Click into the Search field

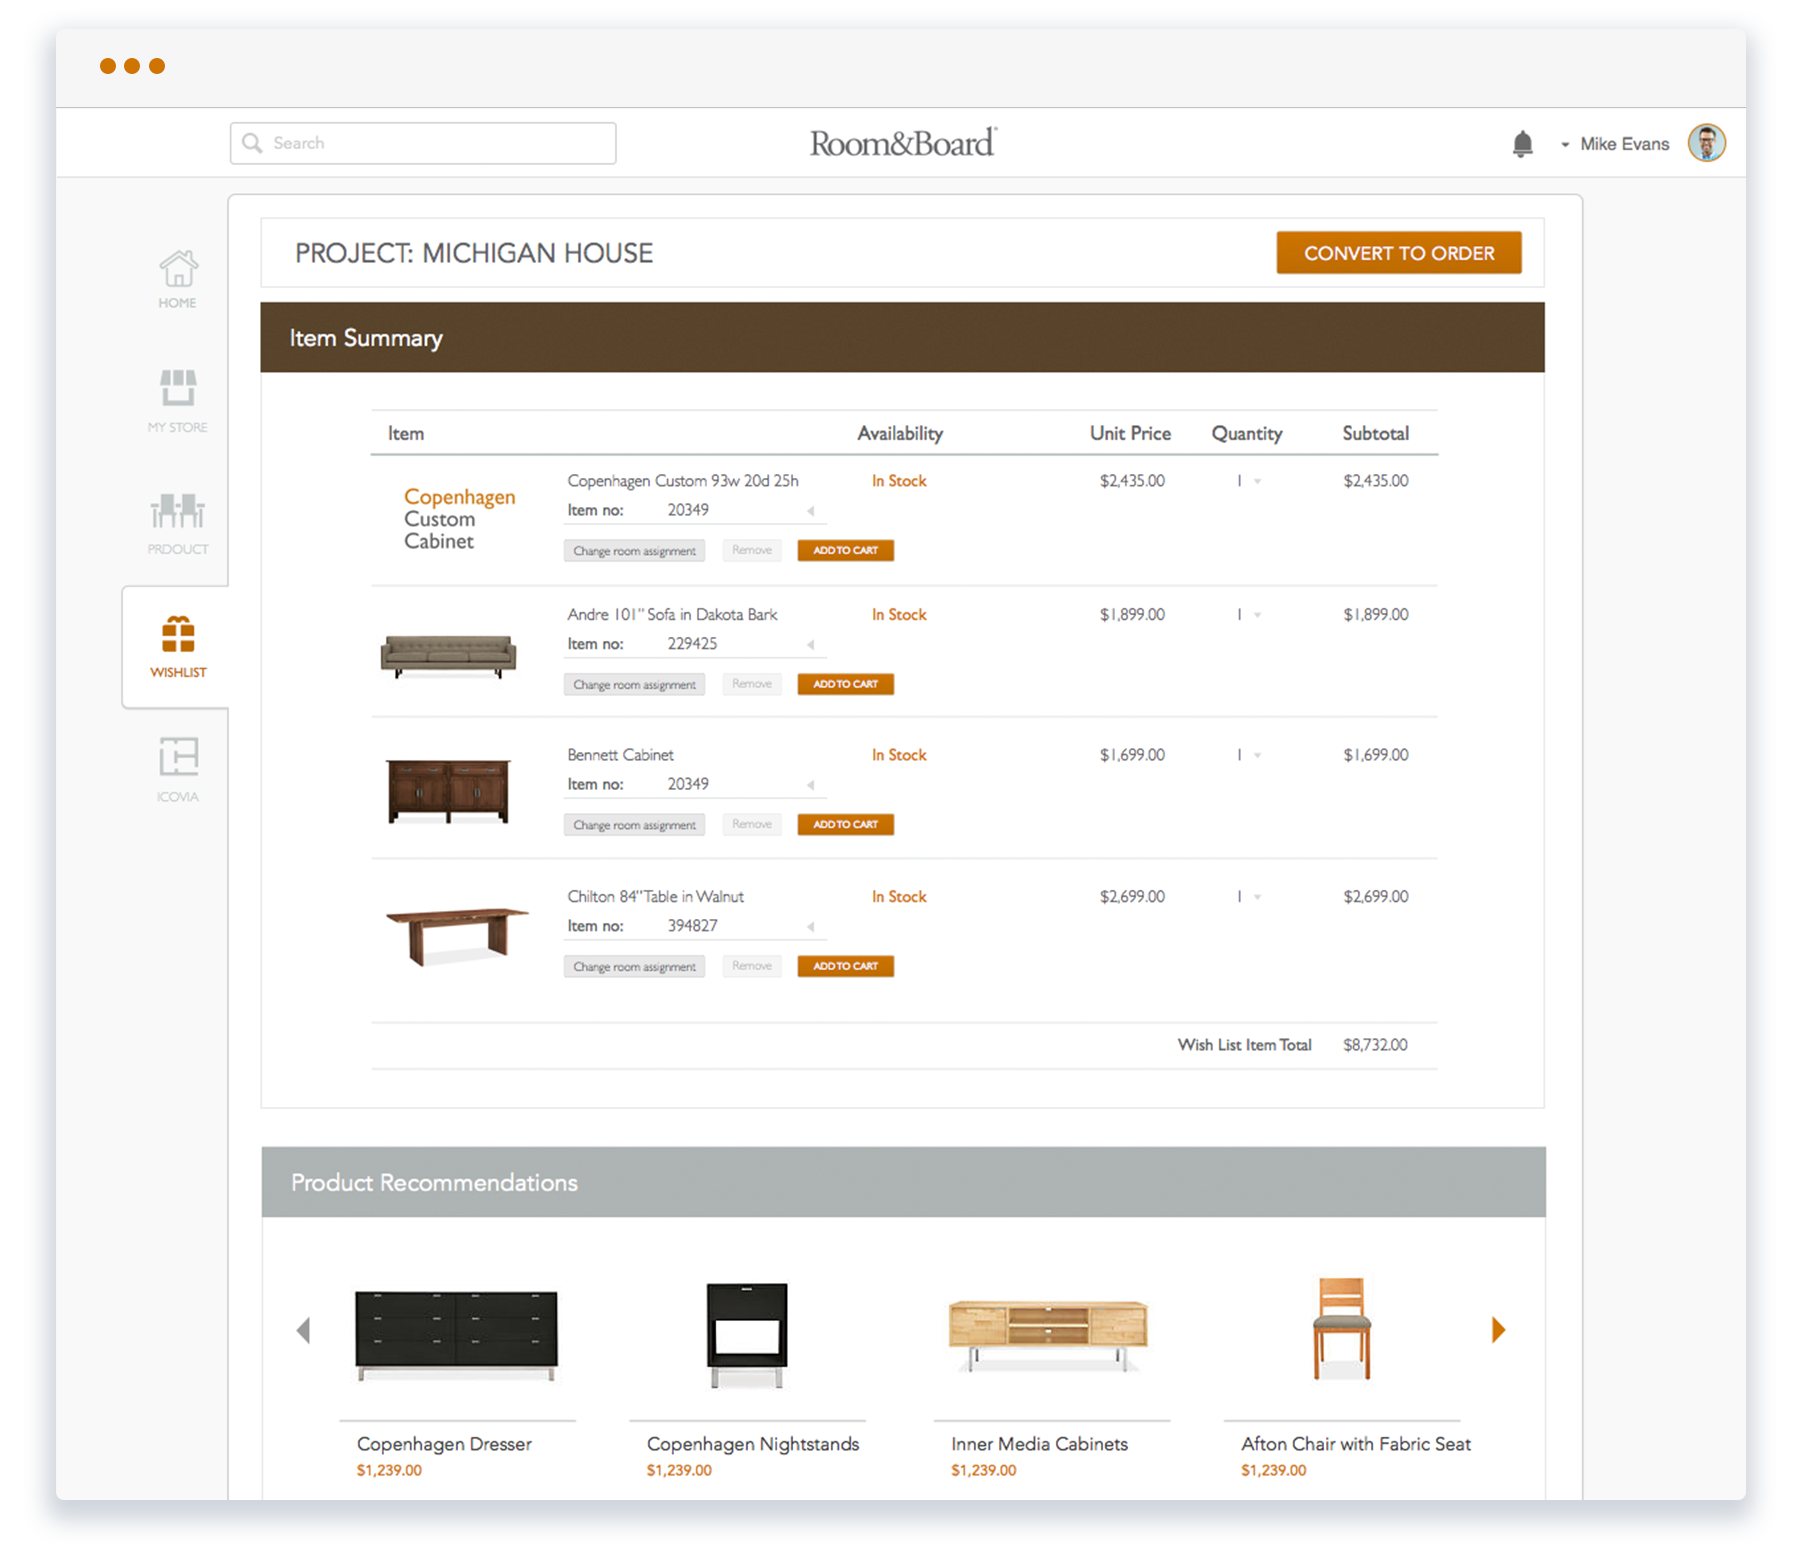pos(423,143)
